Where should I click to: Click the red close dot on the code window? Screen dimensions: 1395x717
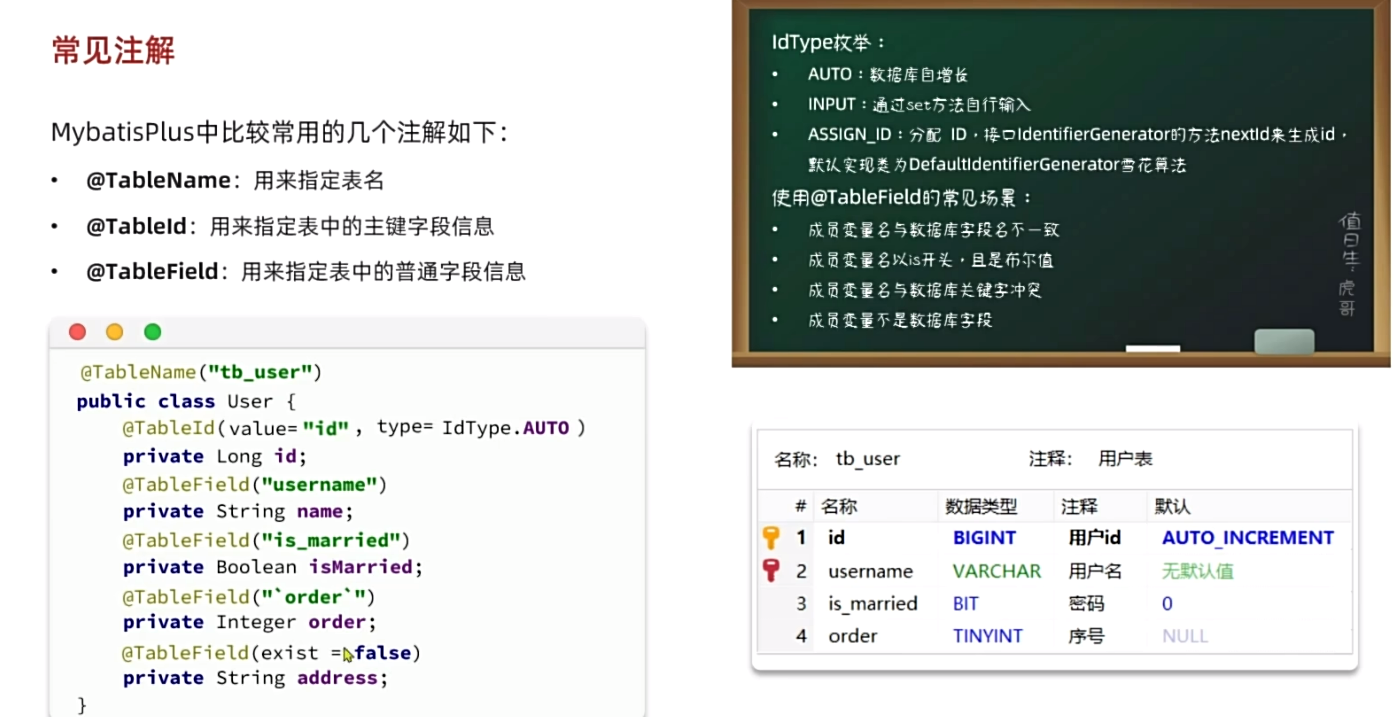pos(77,332)
